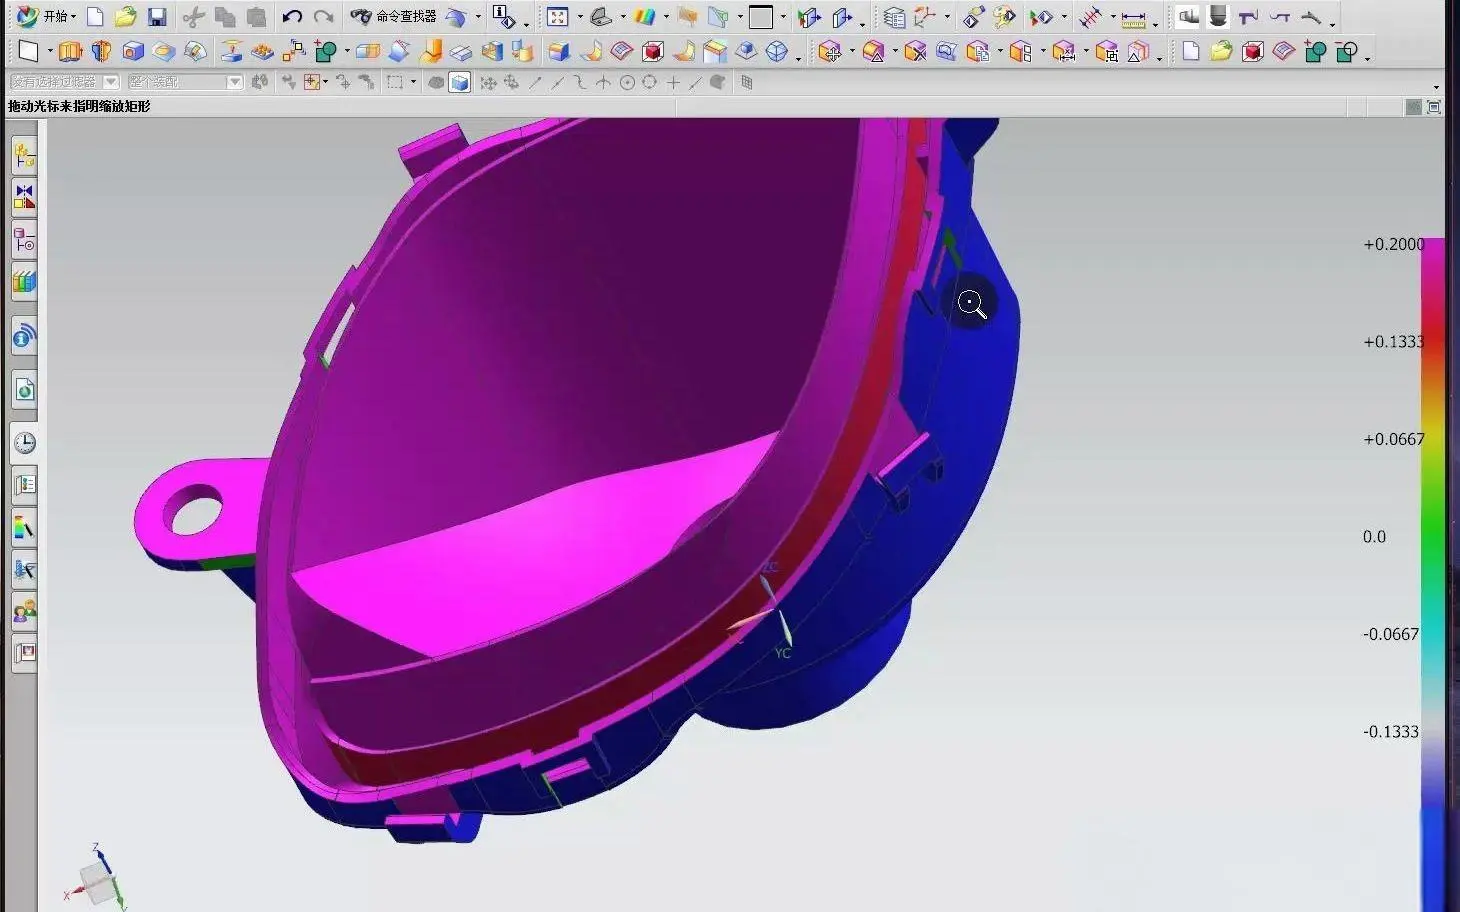Viewport: 1460px width, 912px height.
Task: Open the 整个装配 selection scope dropdown
Action: [x=235, y=82]
